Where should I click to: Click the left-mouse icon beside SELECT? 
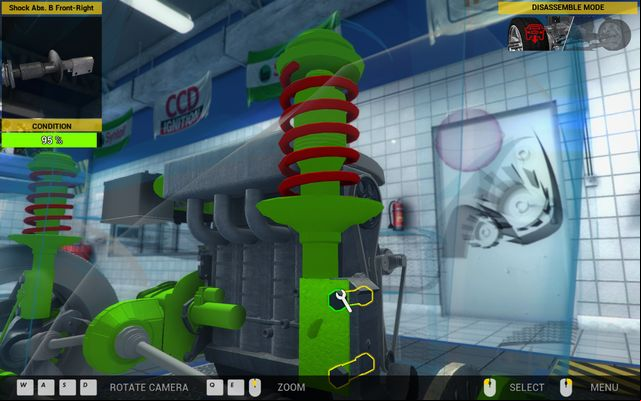click(x=490, y=387)
